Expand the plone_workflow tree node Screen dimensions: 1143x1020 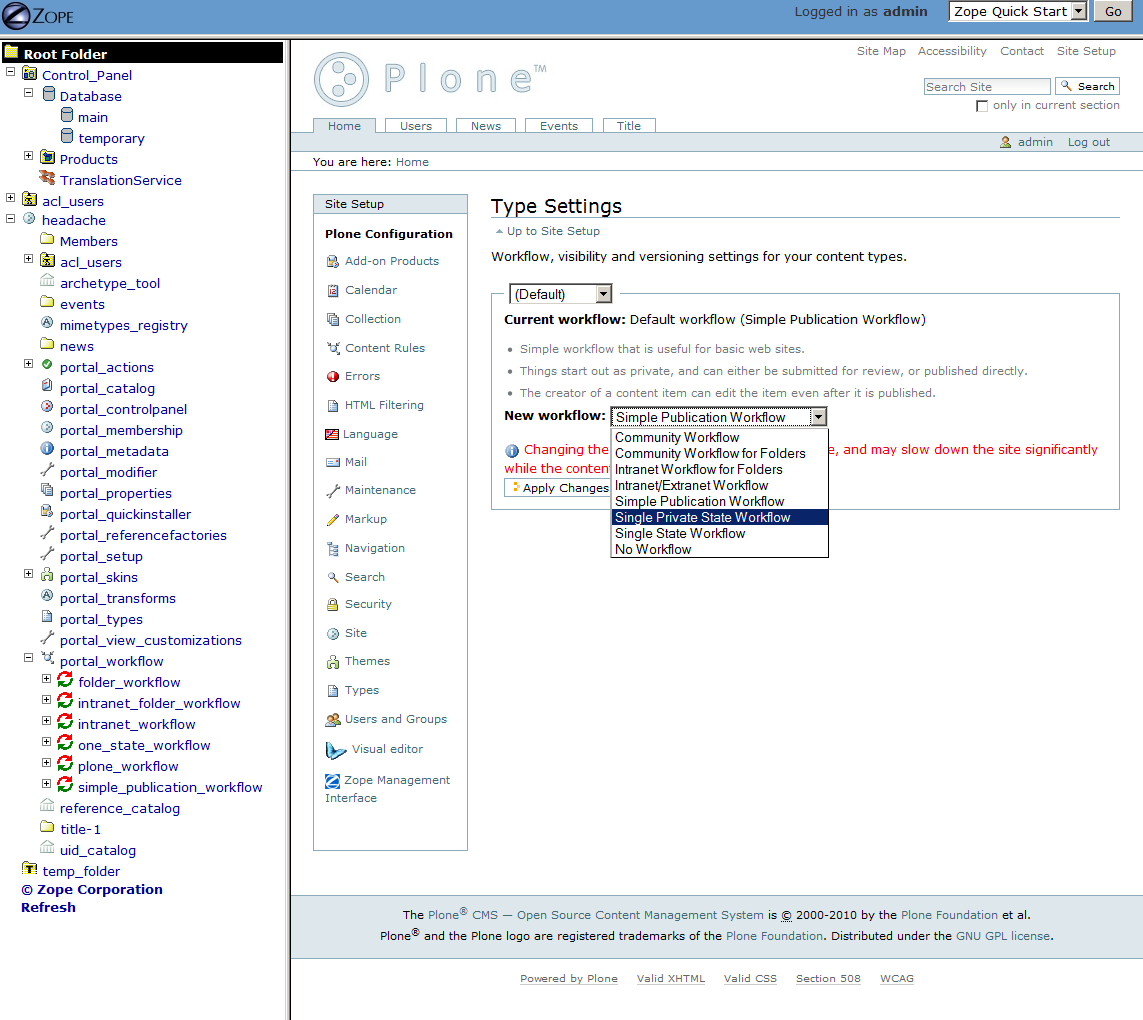[x=47, y=763]
